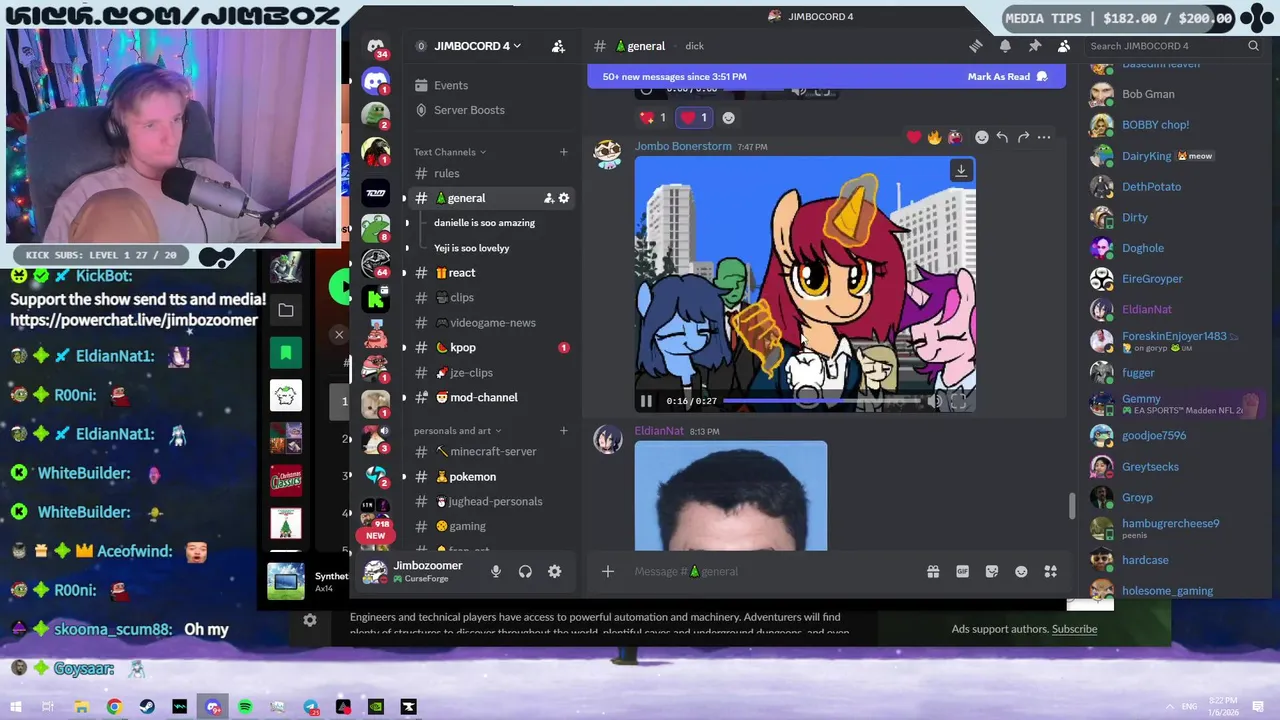Download the pony video attachment

tap(961, 171)
